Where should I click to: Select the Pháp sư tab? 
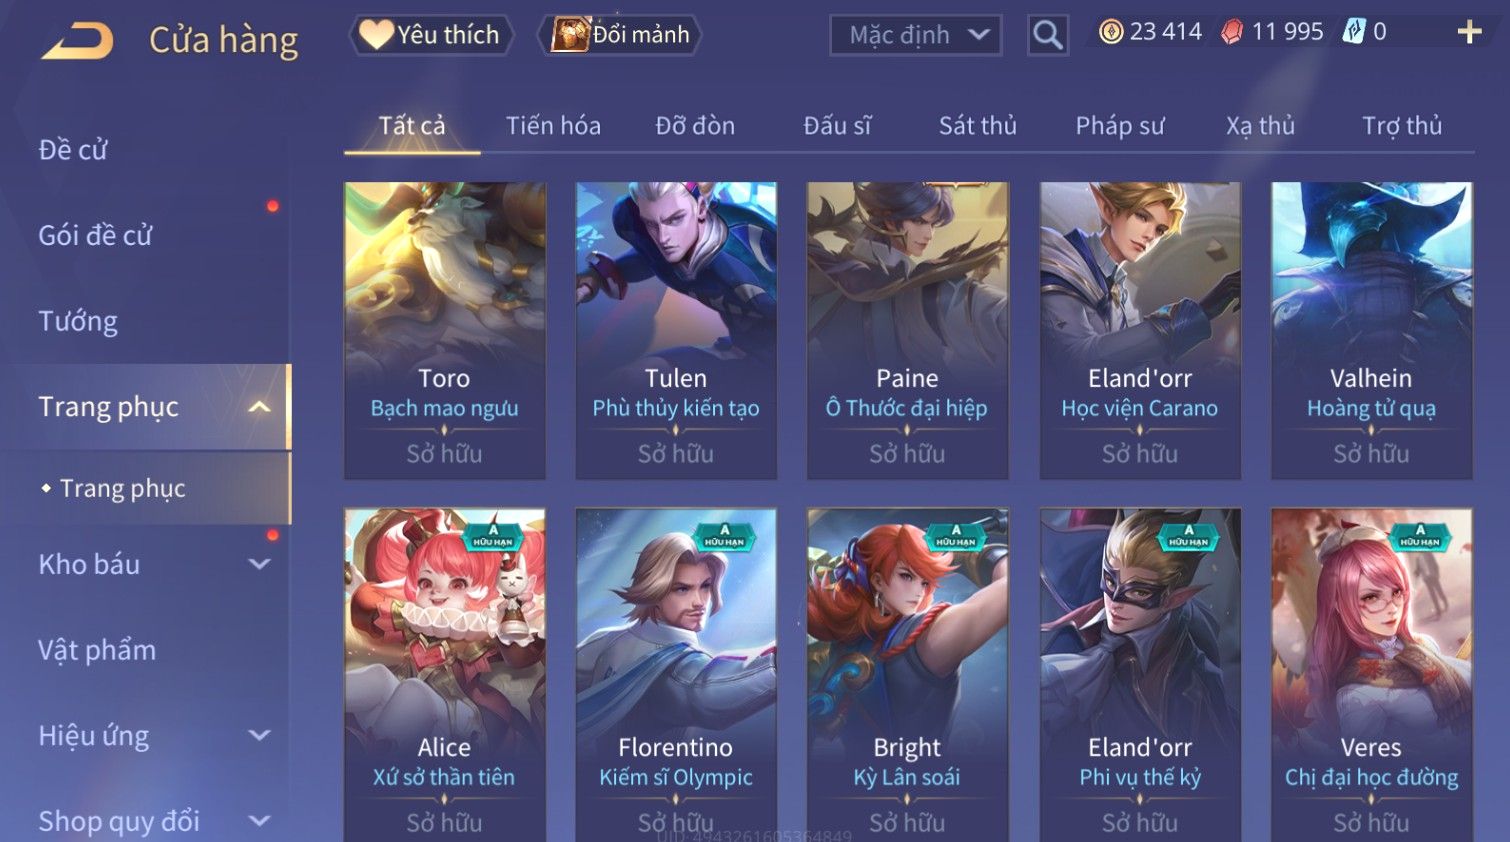[x=1120, y=126]
